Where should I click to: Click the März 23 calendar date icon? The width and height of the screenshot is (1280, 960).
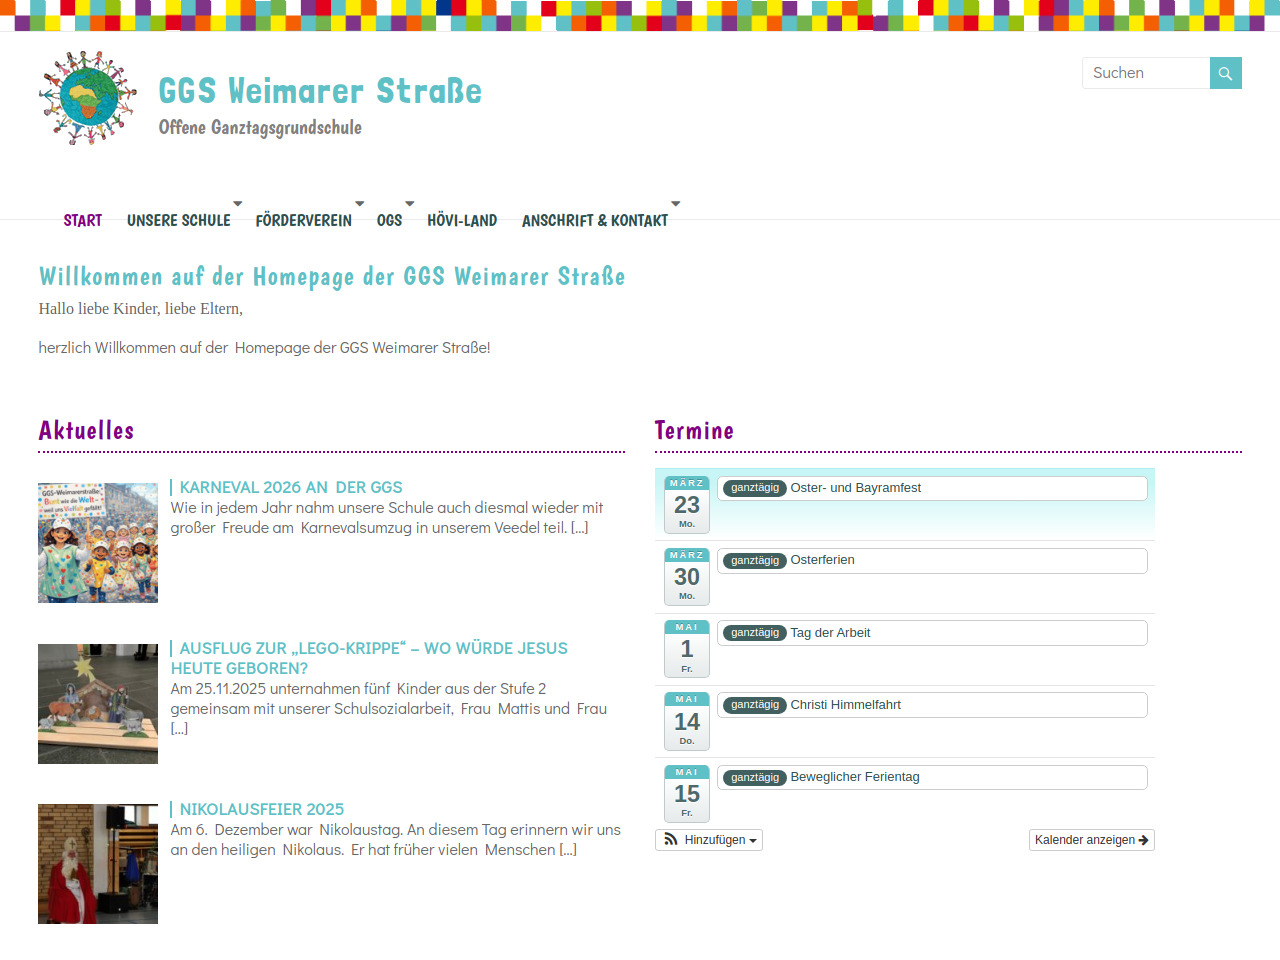coord(686,505)
